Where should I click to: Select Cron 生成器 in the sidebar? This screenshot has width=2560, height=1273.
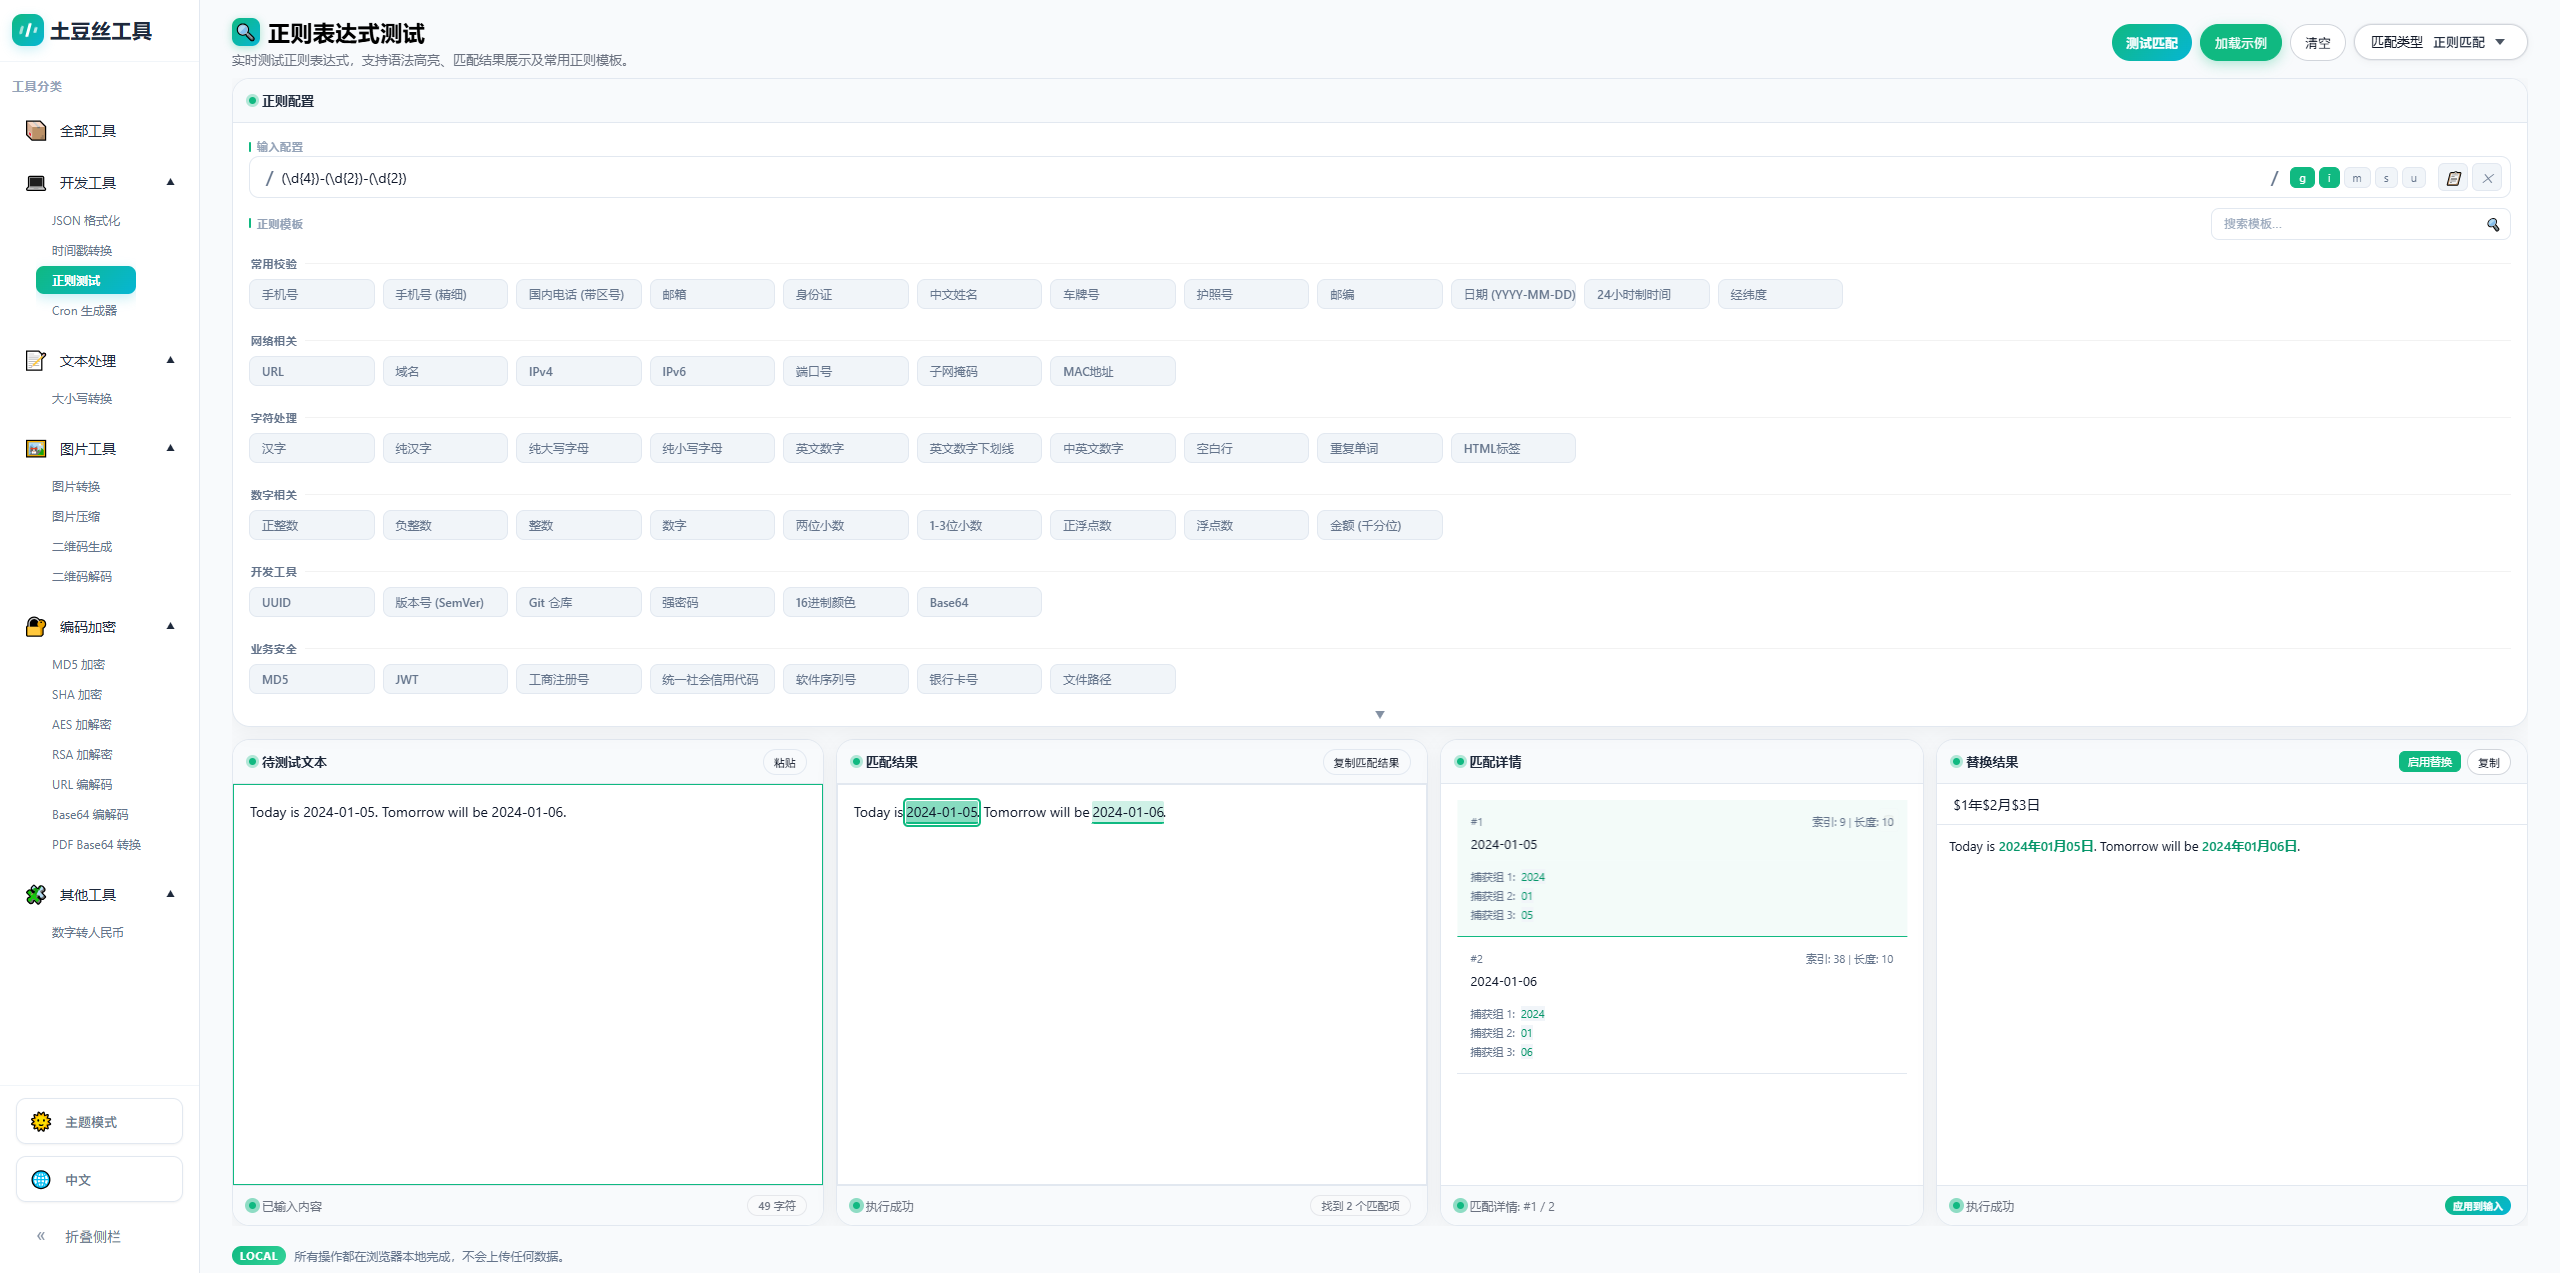click(x=84, y=310)
